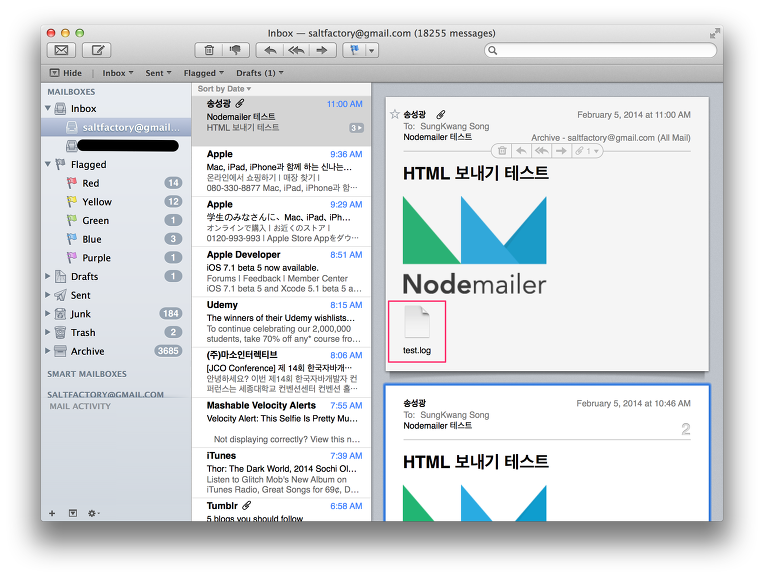Enter full screen with window corner arrows
Viewport: 764px width, 578px height.
[714, 33]
